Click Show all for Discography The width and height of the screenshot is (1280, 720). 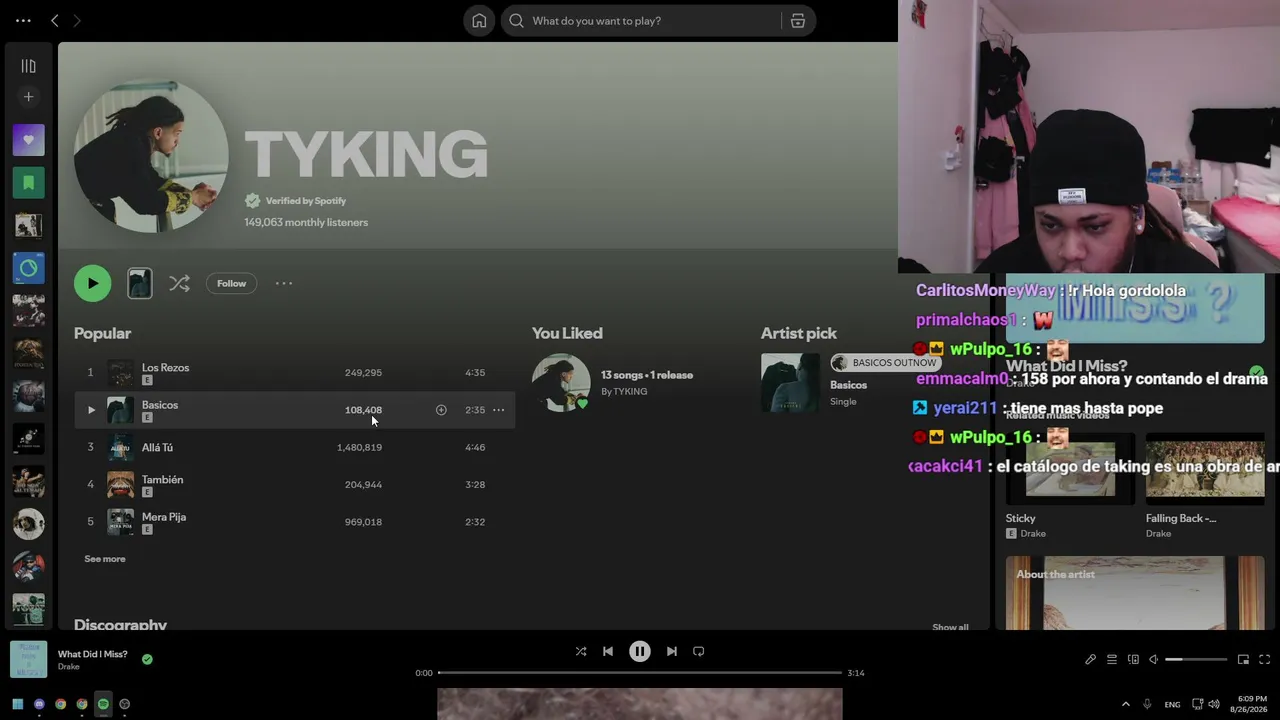click(950, 627)
